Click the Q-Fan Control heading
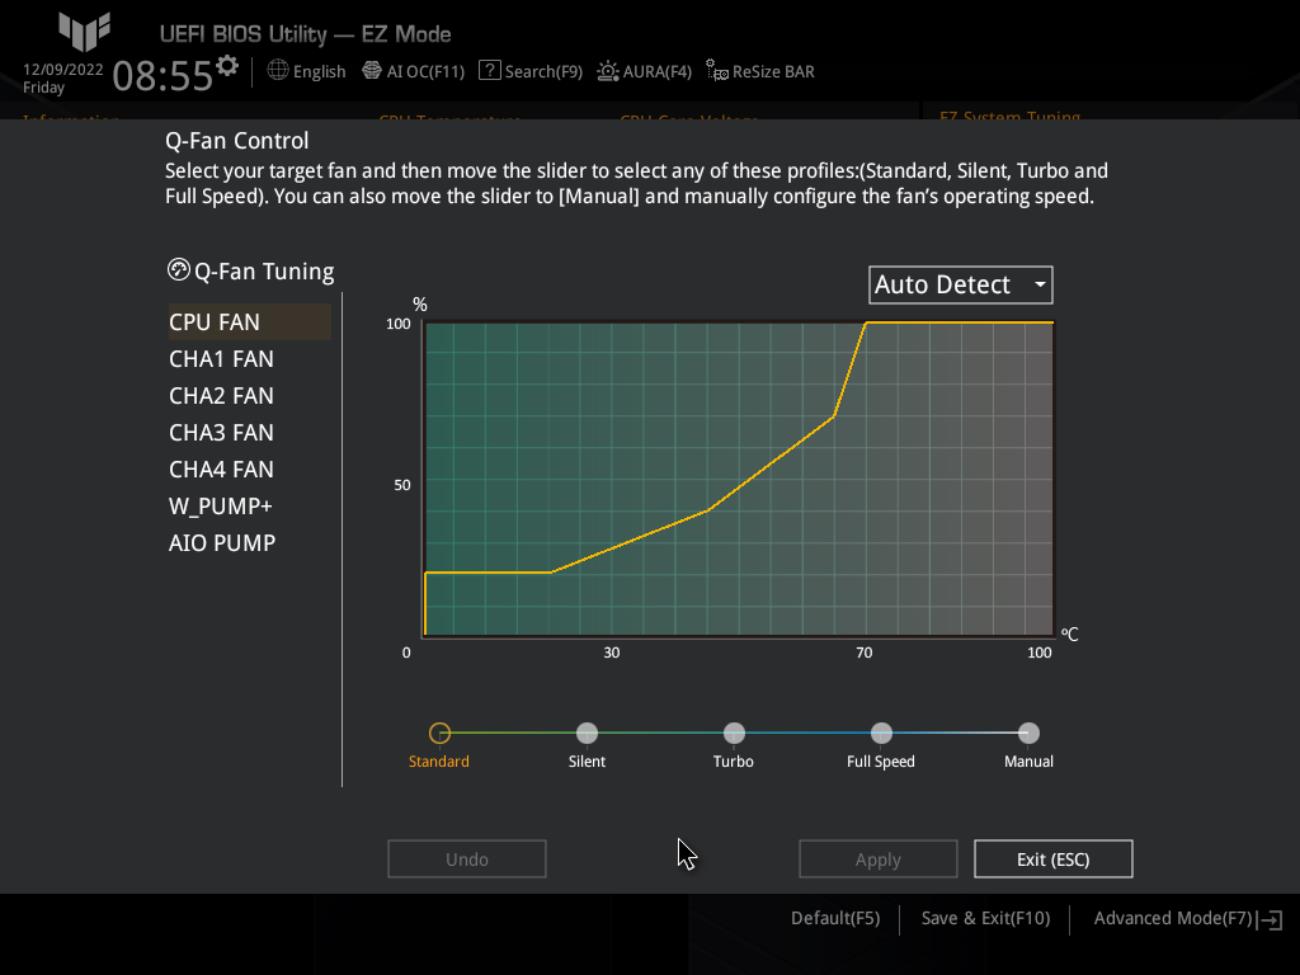Viewport: 1300px width, 975px height. pos(237,141)
